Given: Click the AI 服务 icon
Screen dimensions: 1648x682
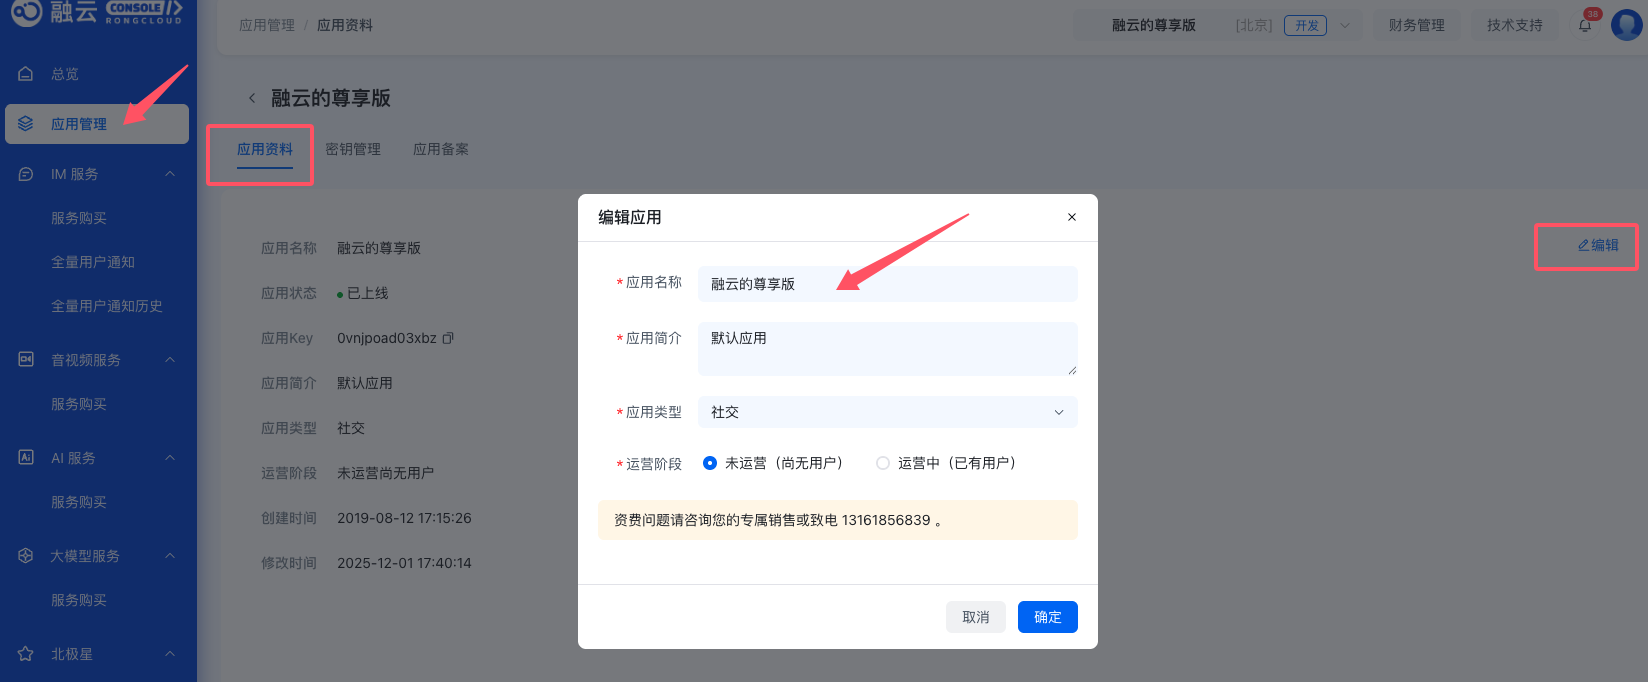Looking at the screenshot, I should click(x=26, y=458).
